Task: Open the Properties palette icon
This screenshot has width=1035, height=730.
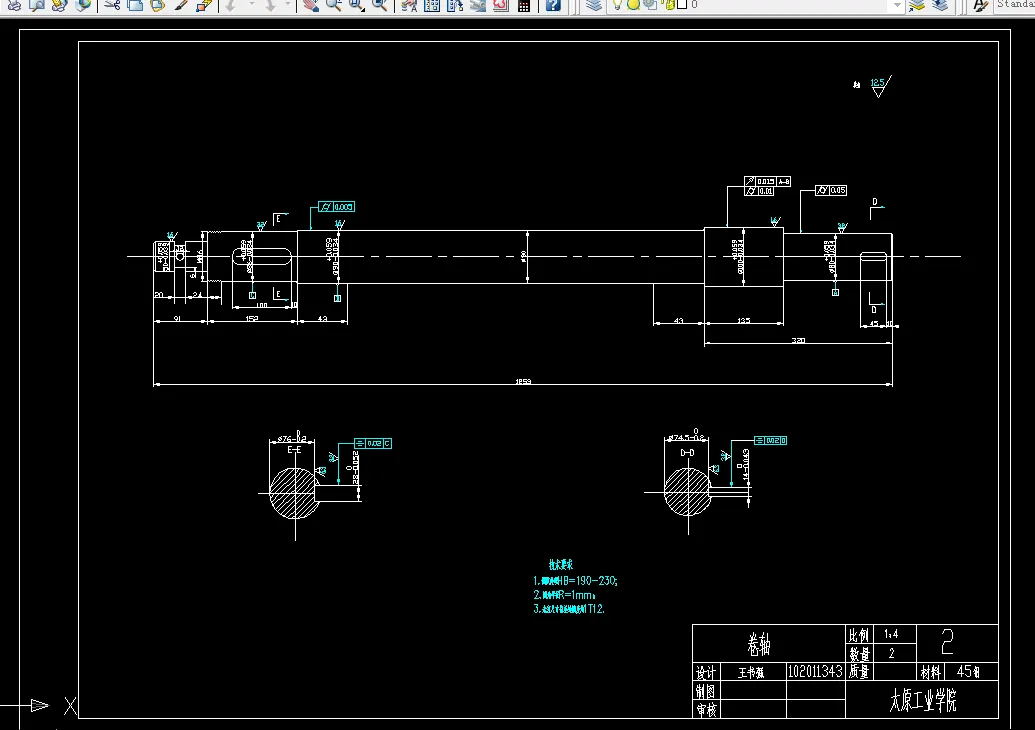Action: [x=409, y=5]
